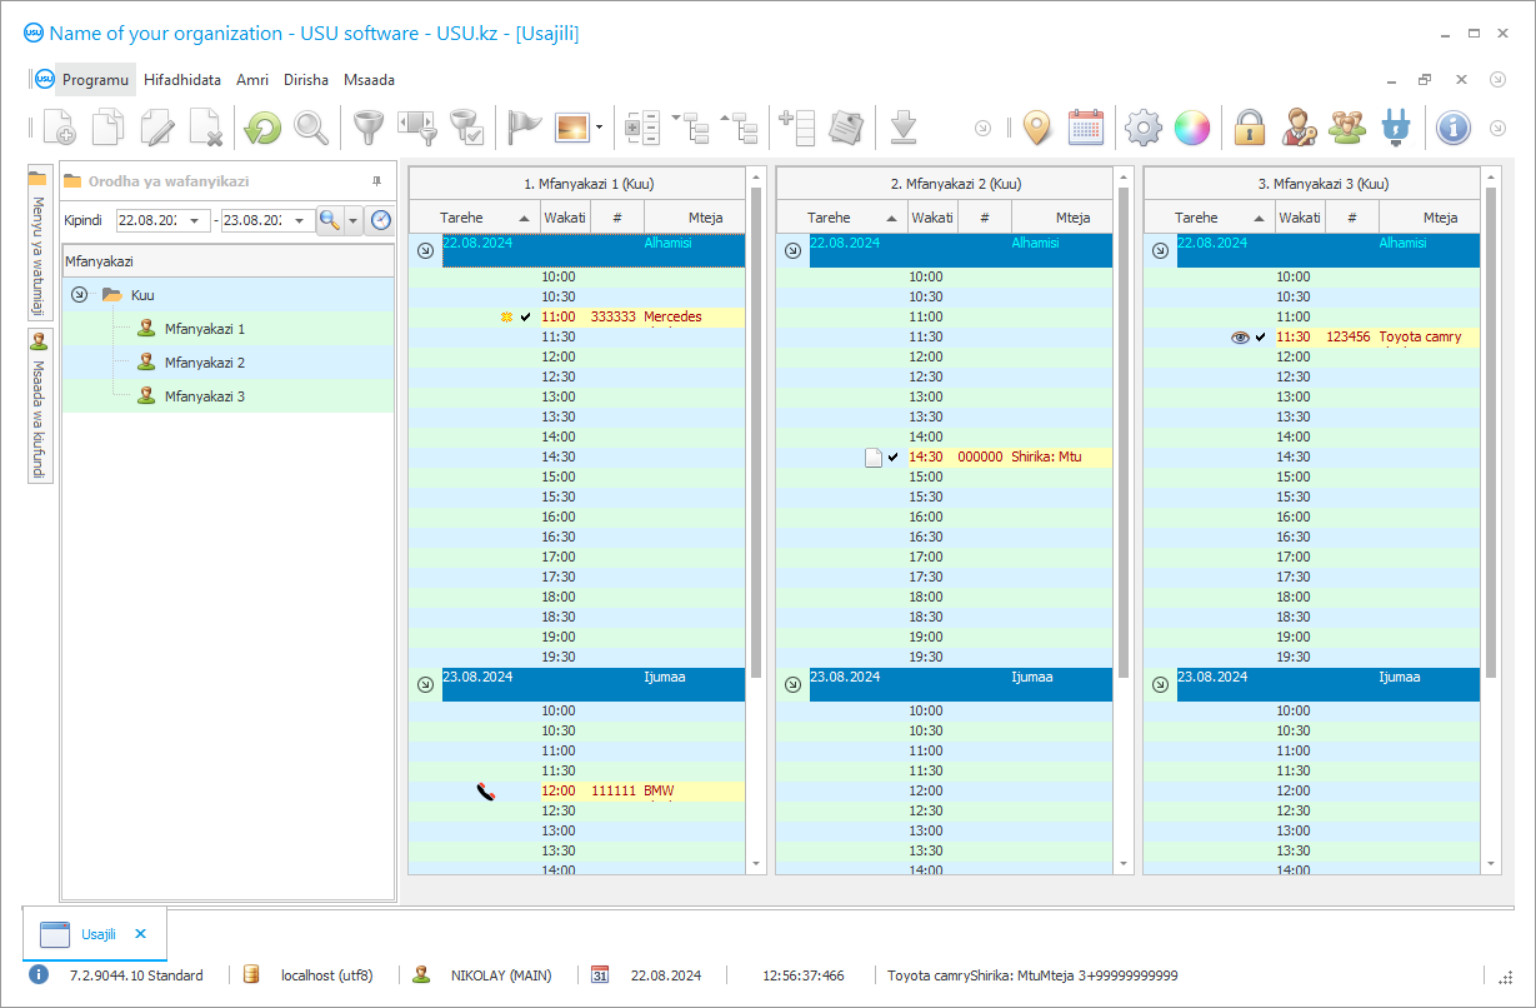Viewport: 1536px width, 1008px height.
Task: Select Mfanyakazi 2 in employee tree
Action: click(204, 363)
